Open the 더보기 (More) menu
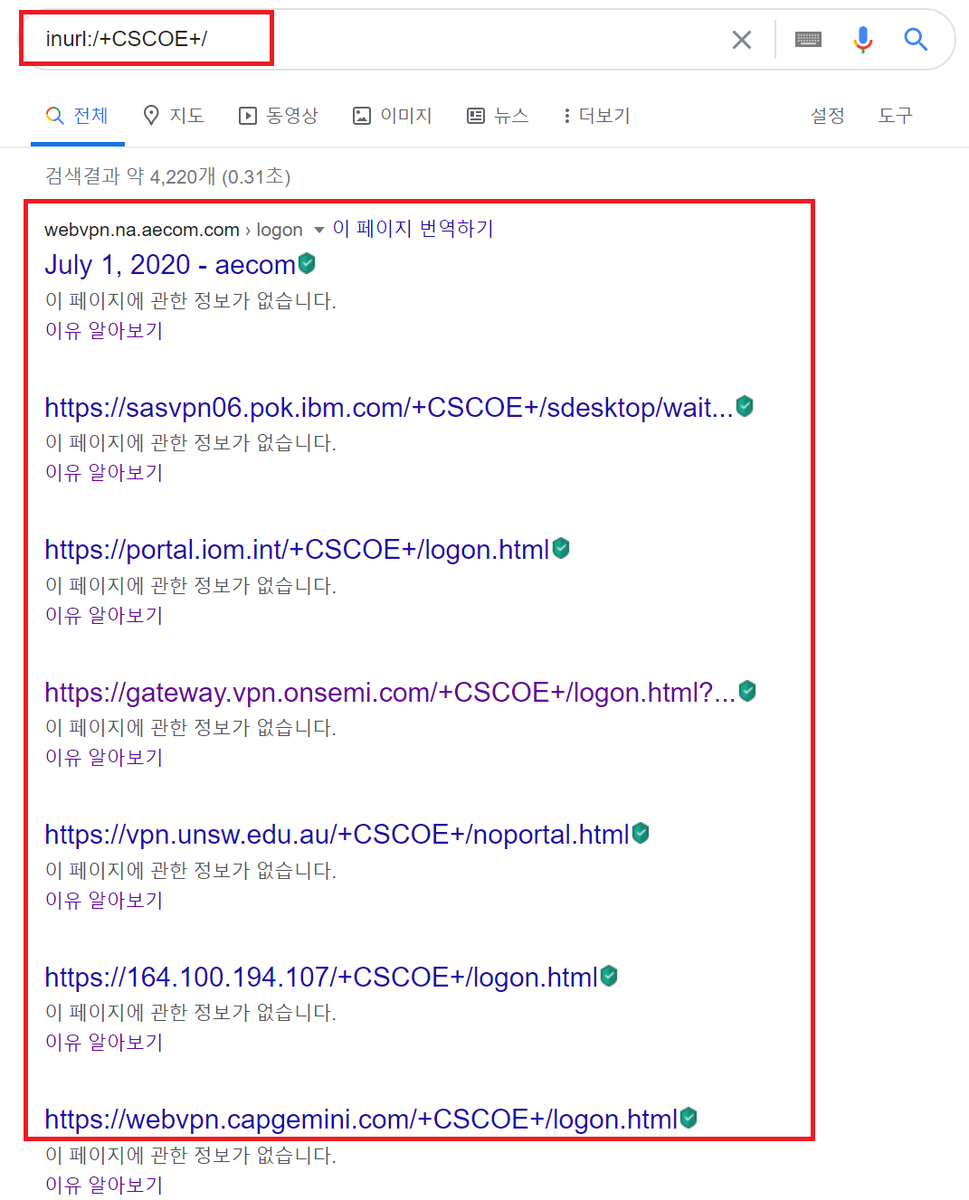The image size is (969, 1200). [596, 116]
